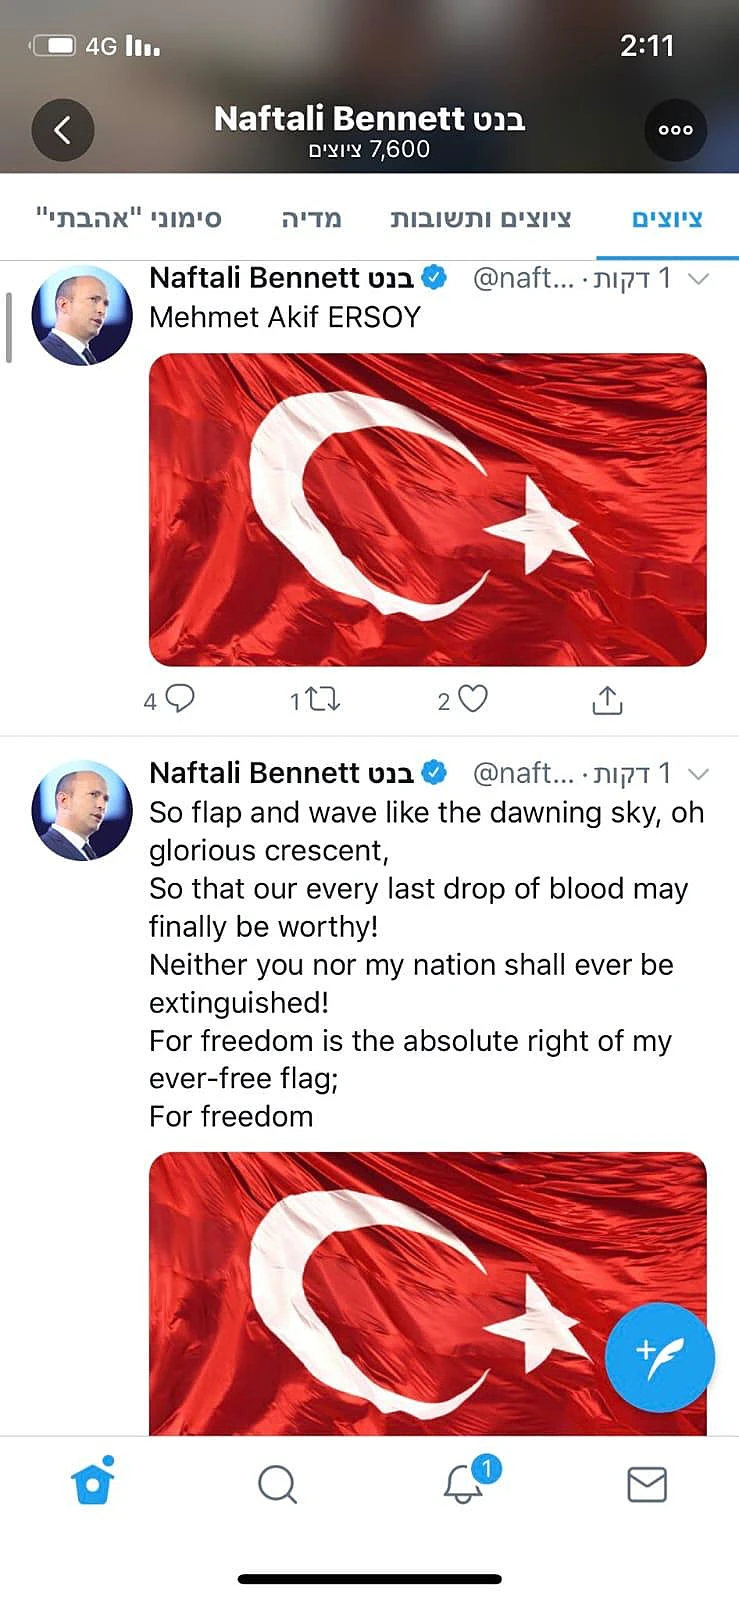The height and width of the screenshot is (1600, 739).
Task: Open the first tweet's Turkish flag image
Action: click(x=427, y=509)
